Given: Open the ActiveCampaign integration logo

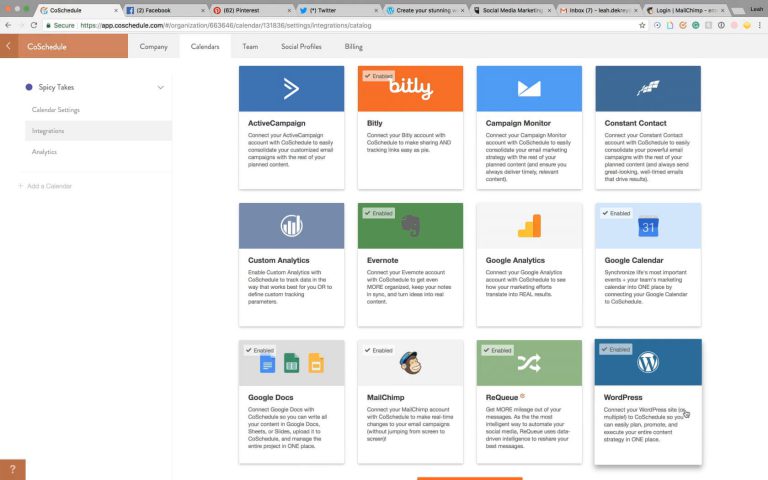Looking at the screenshot, I should (291, 89).
